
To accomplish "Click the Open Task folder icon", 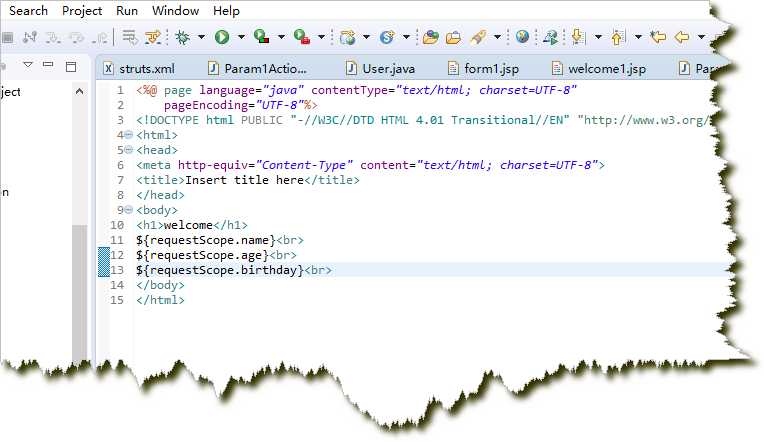I will [454, 37].
